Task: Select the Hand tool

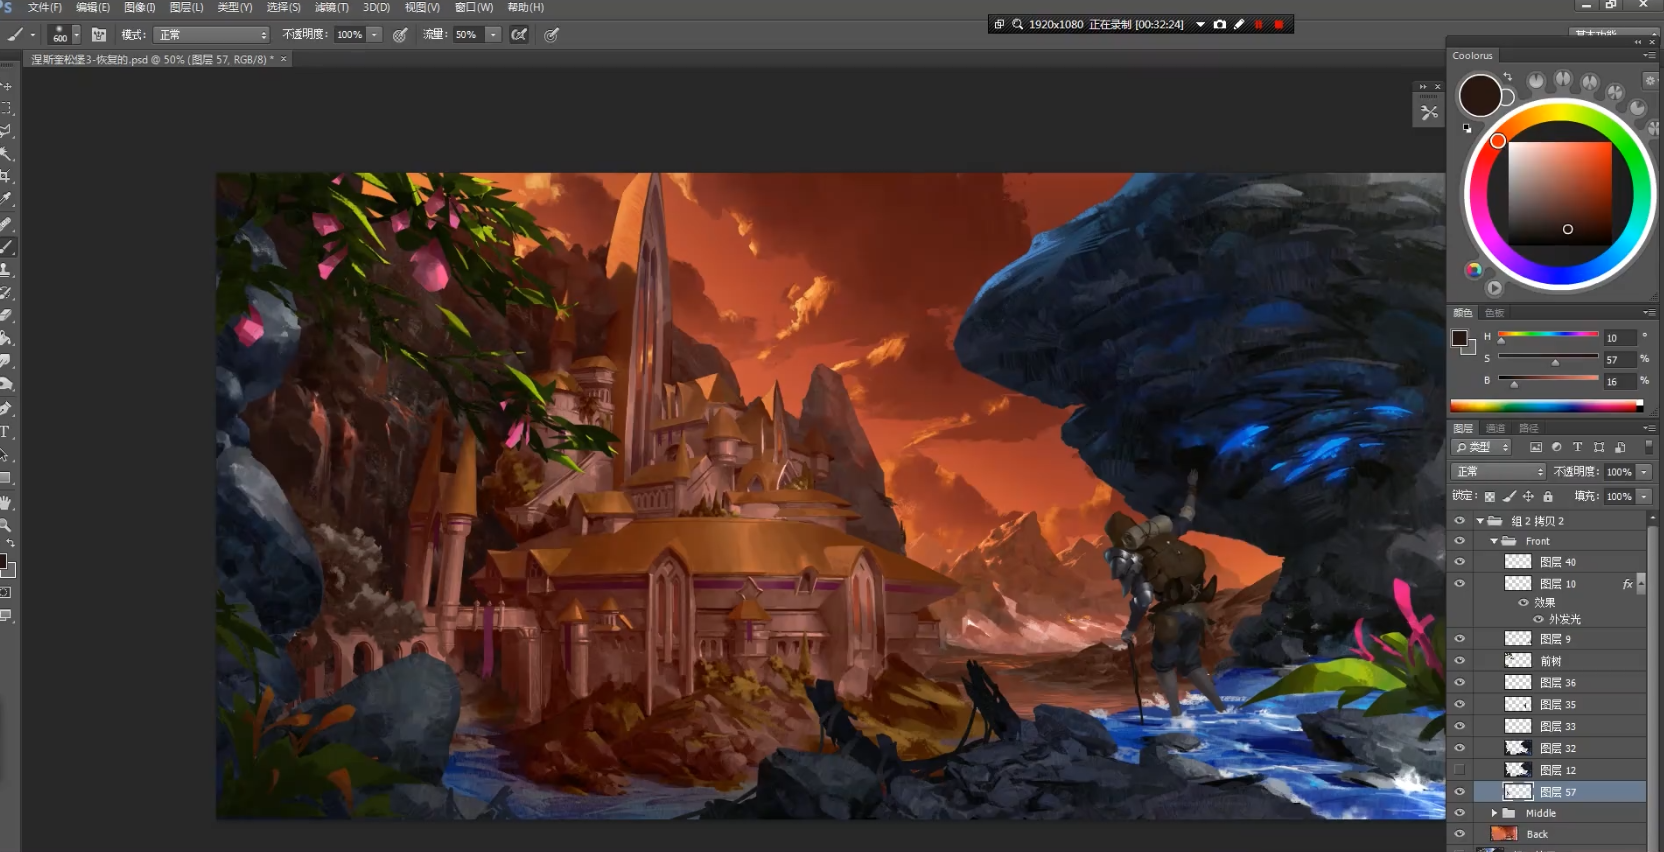Action: pos(5,502)
